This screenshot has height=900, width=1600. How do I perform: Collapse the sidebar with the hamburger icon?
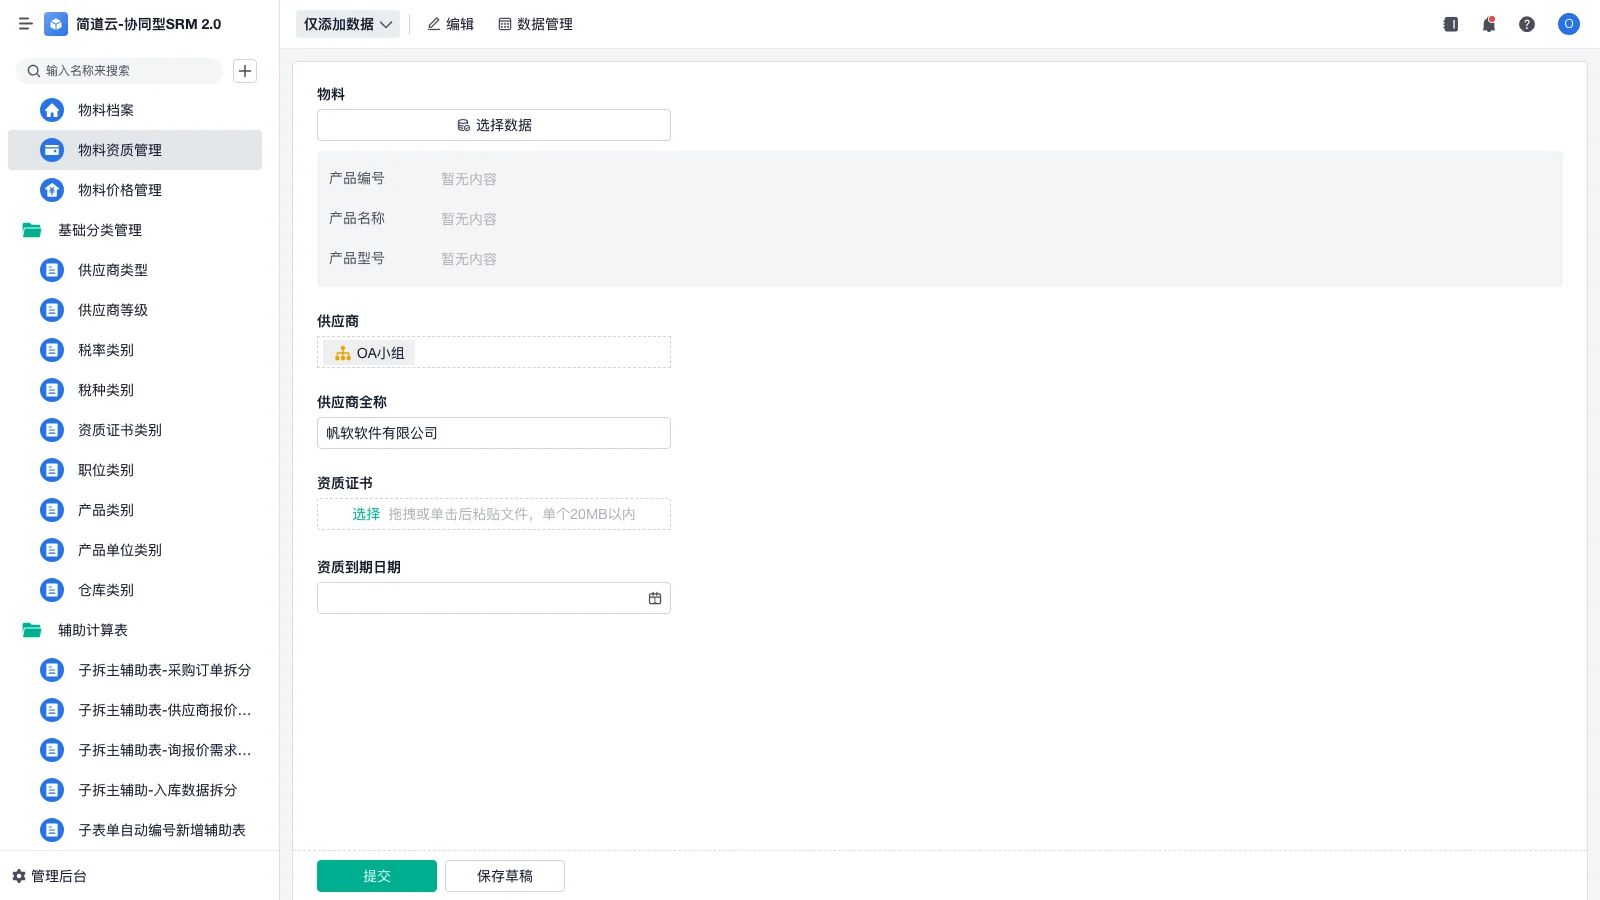26,24
